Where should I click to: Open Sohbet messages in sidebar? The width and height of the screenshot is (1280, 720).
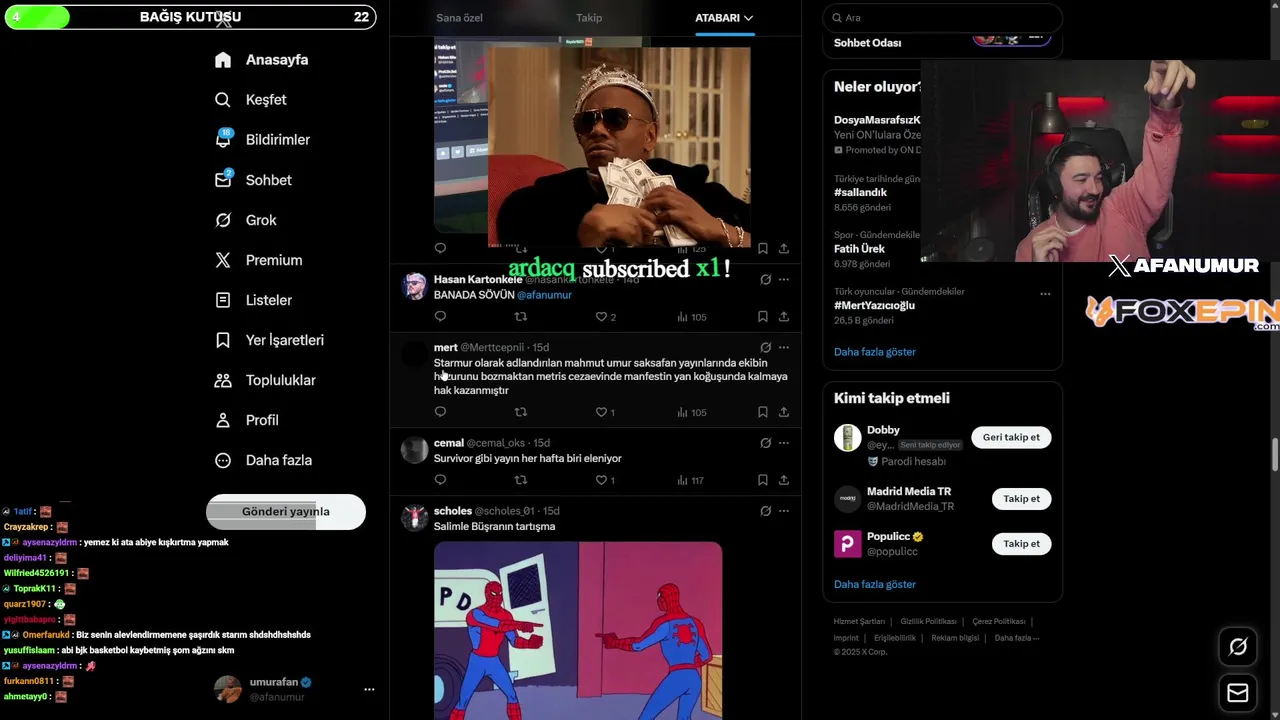[253, 180]
